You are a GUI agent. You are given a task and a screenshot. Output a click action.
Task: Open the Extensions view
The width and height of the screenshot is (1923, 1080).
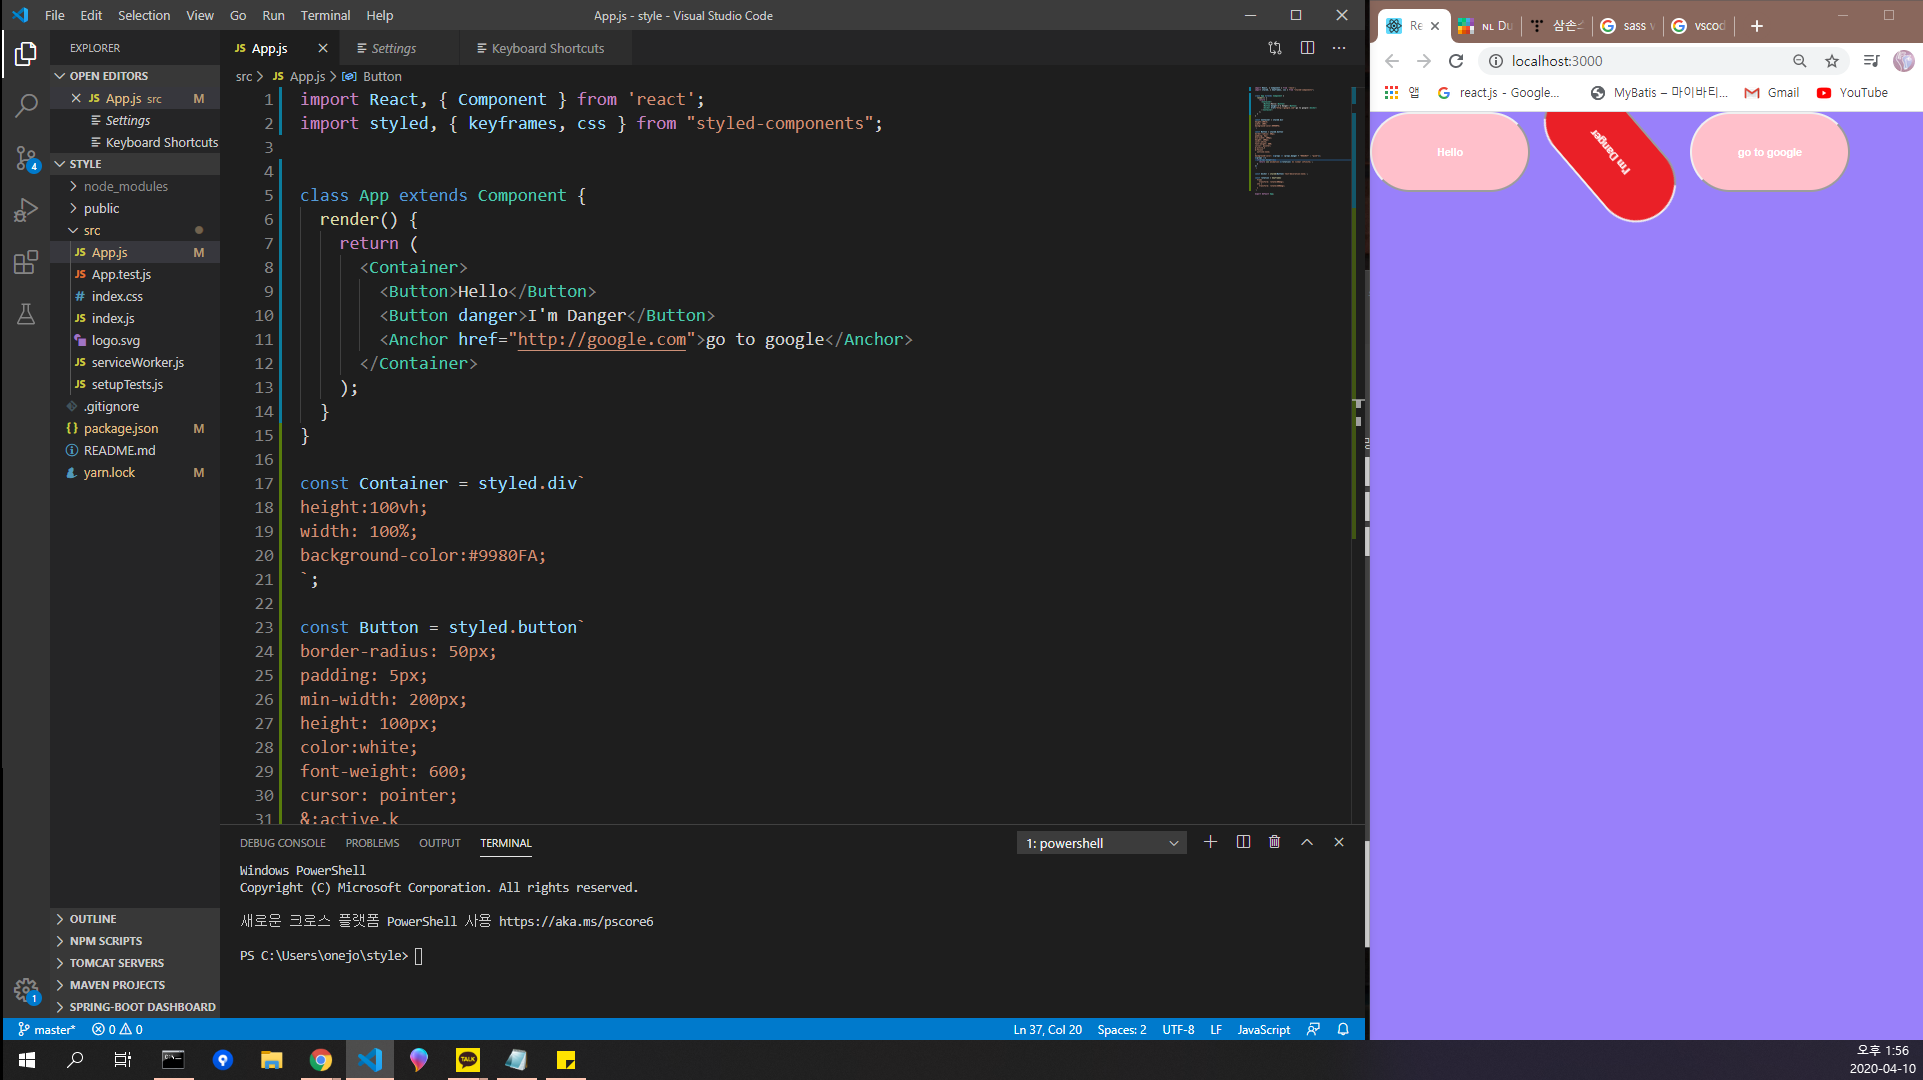26,263
